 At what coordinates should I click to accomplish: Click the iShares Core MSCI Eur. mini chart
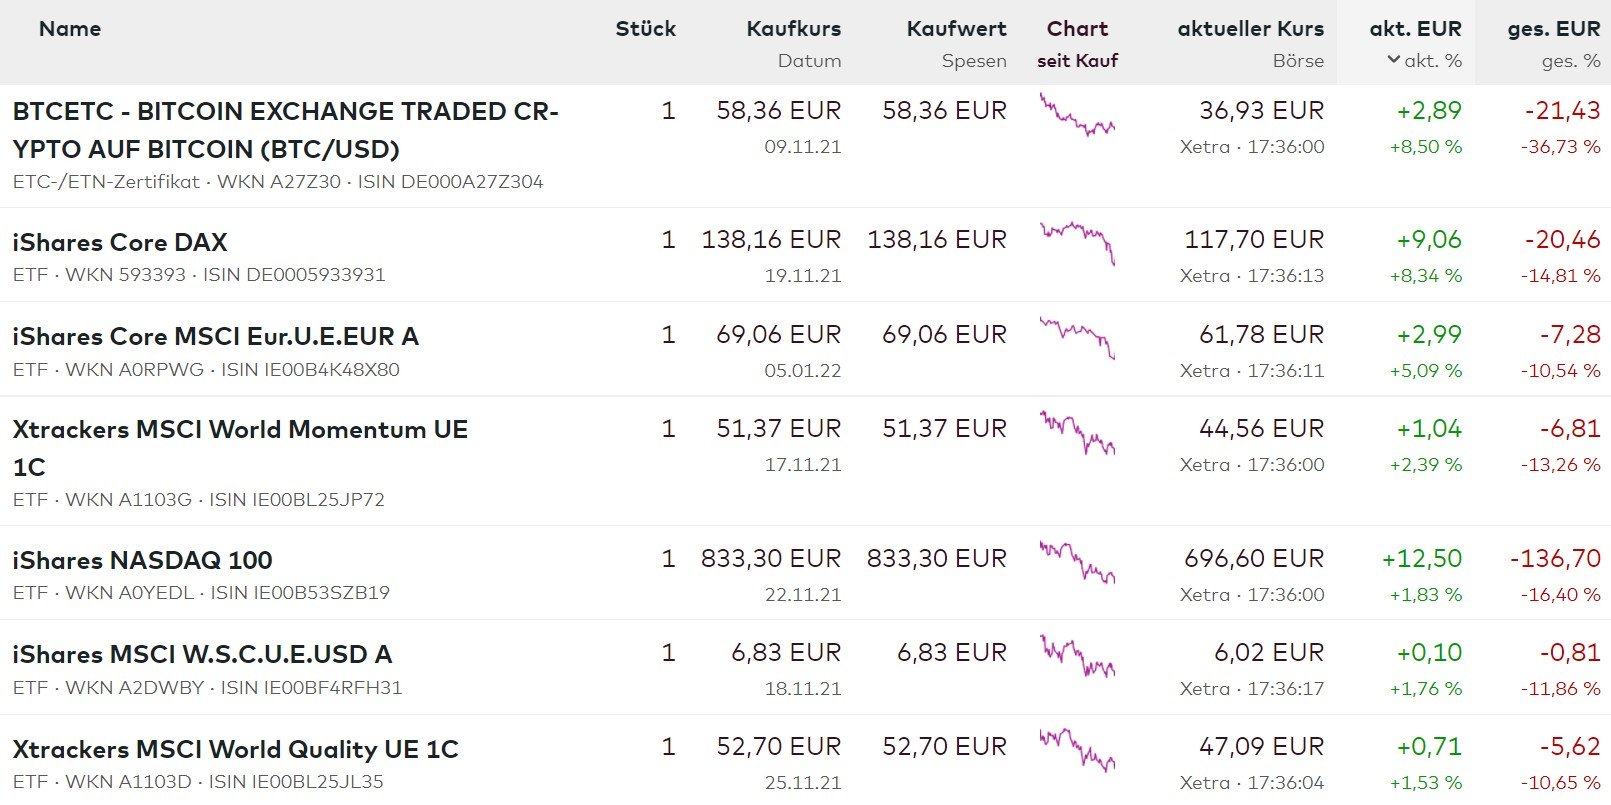click(x=1077, y=337)
